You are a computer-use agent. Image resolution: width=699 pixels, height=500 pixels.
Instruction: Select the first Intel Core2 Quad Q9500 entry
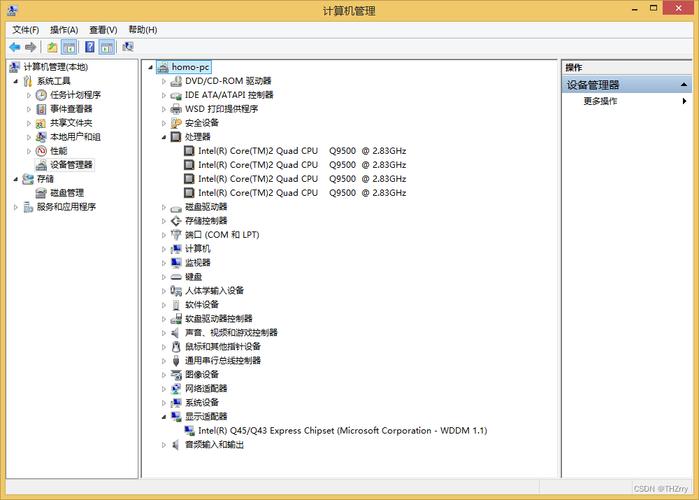pyautogui.click(x=302, y=151)
